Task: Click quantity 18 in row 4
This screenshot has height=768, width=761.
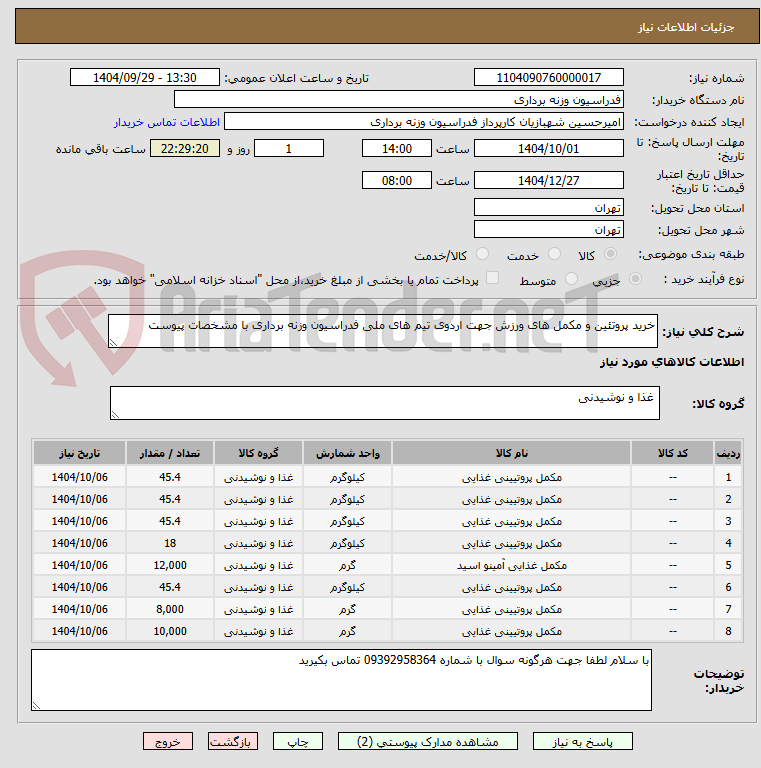Action: 170,543
